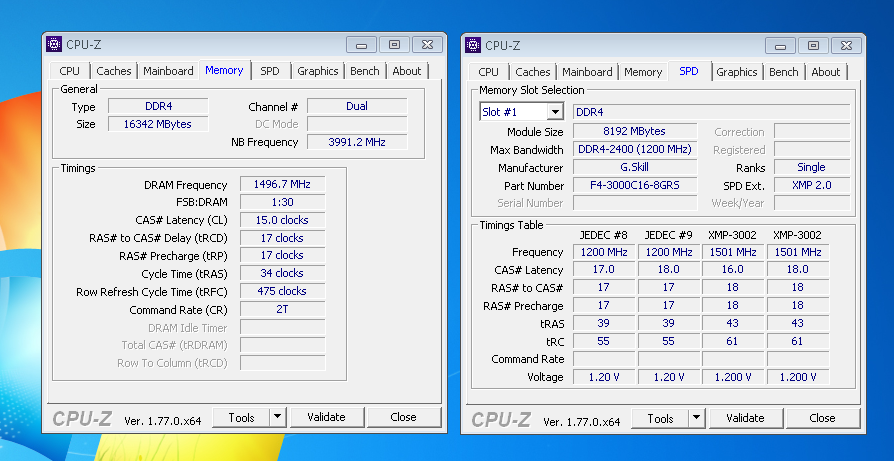Screen dimensions: 894x461
Task: Click the DDR4 field beside Slot #1
Action: point(712,112)
